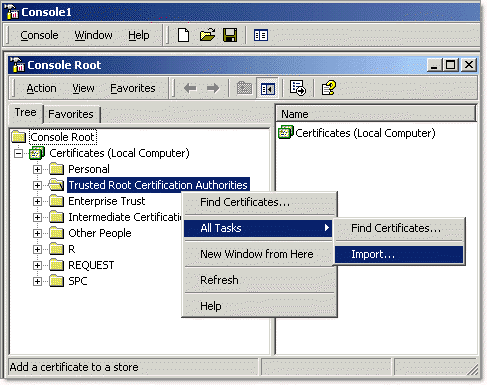487x385 pixels.
Task: Choose Help in the context menu
Action: pos(259,306)
